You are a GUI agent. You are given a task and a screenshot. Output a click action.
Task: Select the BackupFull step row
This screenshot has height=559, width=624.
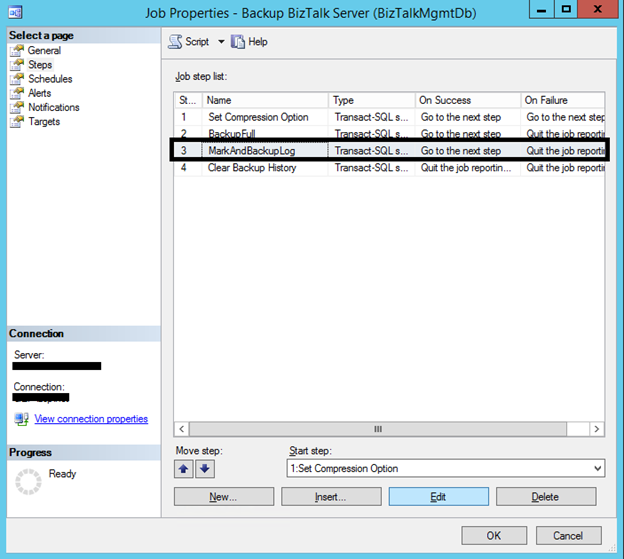pyautogui.click(x=389, y=133)
